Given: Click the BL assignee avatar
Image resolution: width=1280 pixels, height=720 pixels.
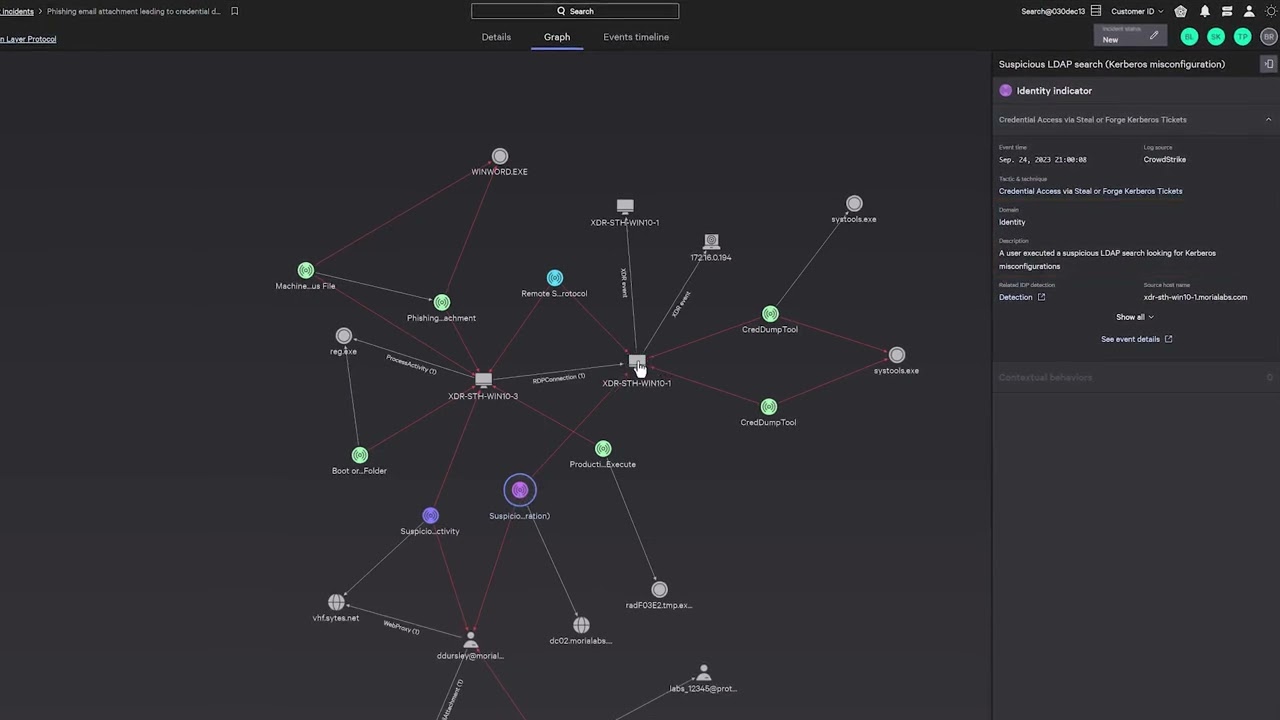Looking at the screenshot, I should pyautogui.click(x=1189, y=37).
